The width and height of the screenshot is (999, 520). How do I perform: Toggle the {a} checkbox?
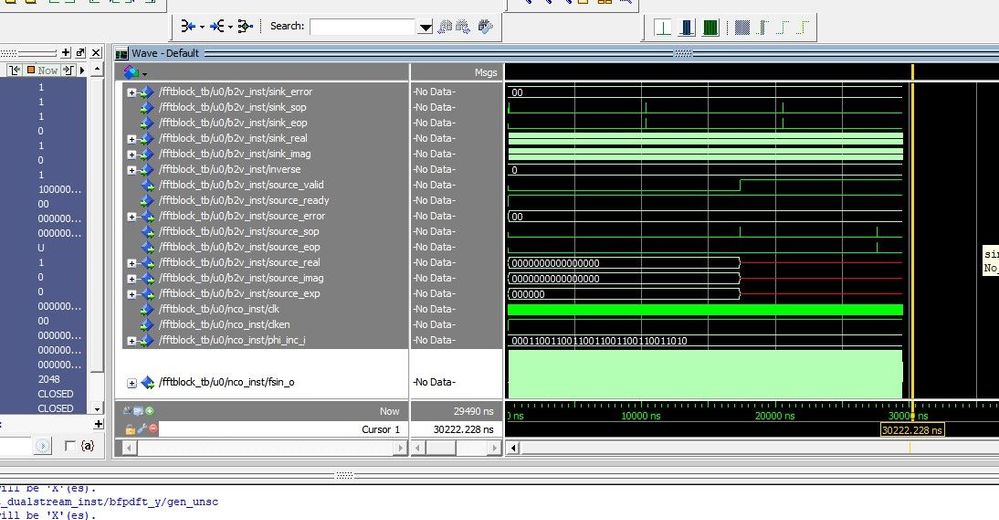tap(70, 445)
